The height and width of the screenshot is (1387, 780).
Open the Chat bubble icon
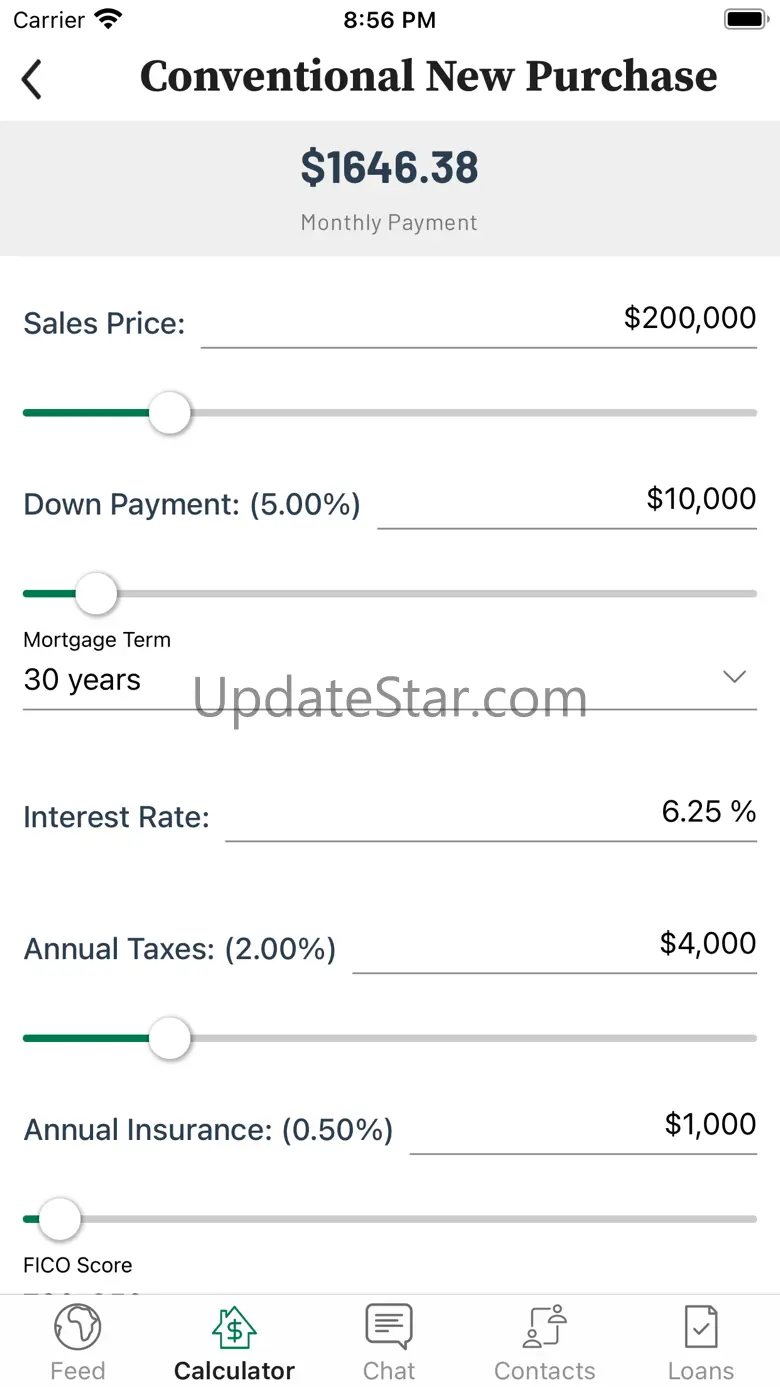[x=389, y=1328]
